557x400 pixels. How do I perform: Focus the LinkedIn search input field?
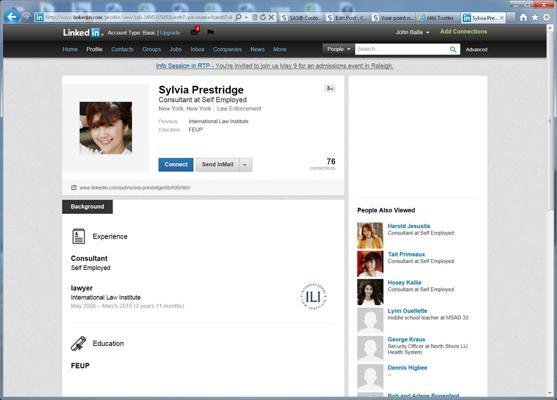(x=402, y=49)
